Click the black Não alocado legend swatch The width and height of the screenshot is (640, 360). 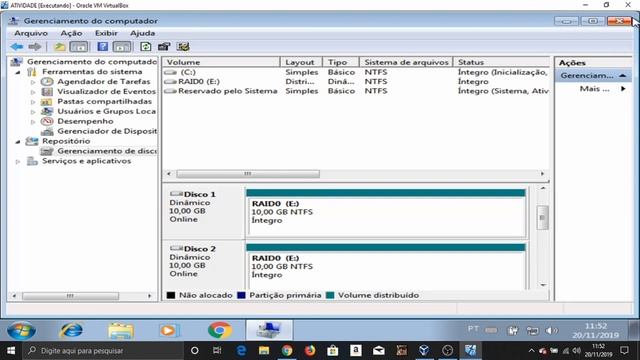coord(171,295)
